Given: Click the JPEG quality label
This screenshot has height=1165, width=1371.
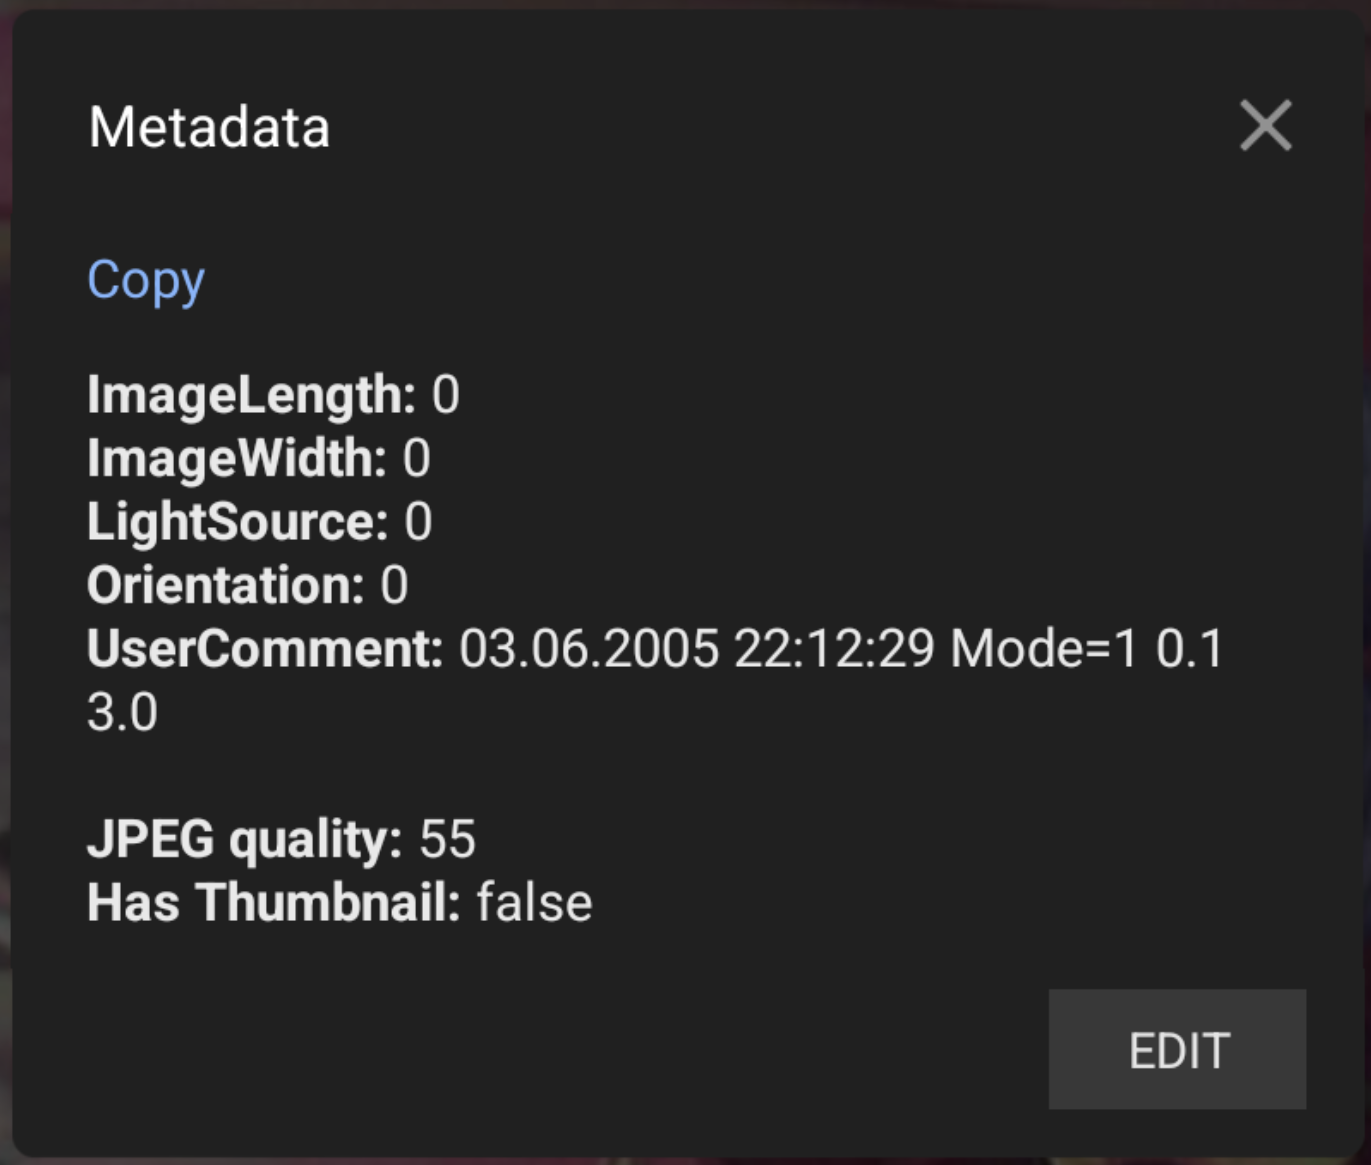Looking at the screenshot, I should (245, 839).
